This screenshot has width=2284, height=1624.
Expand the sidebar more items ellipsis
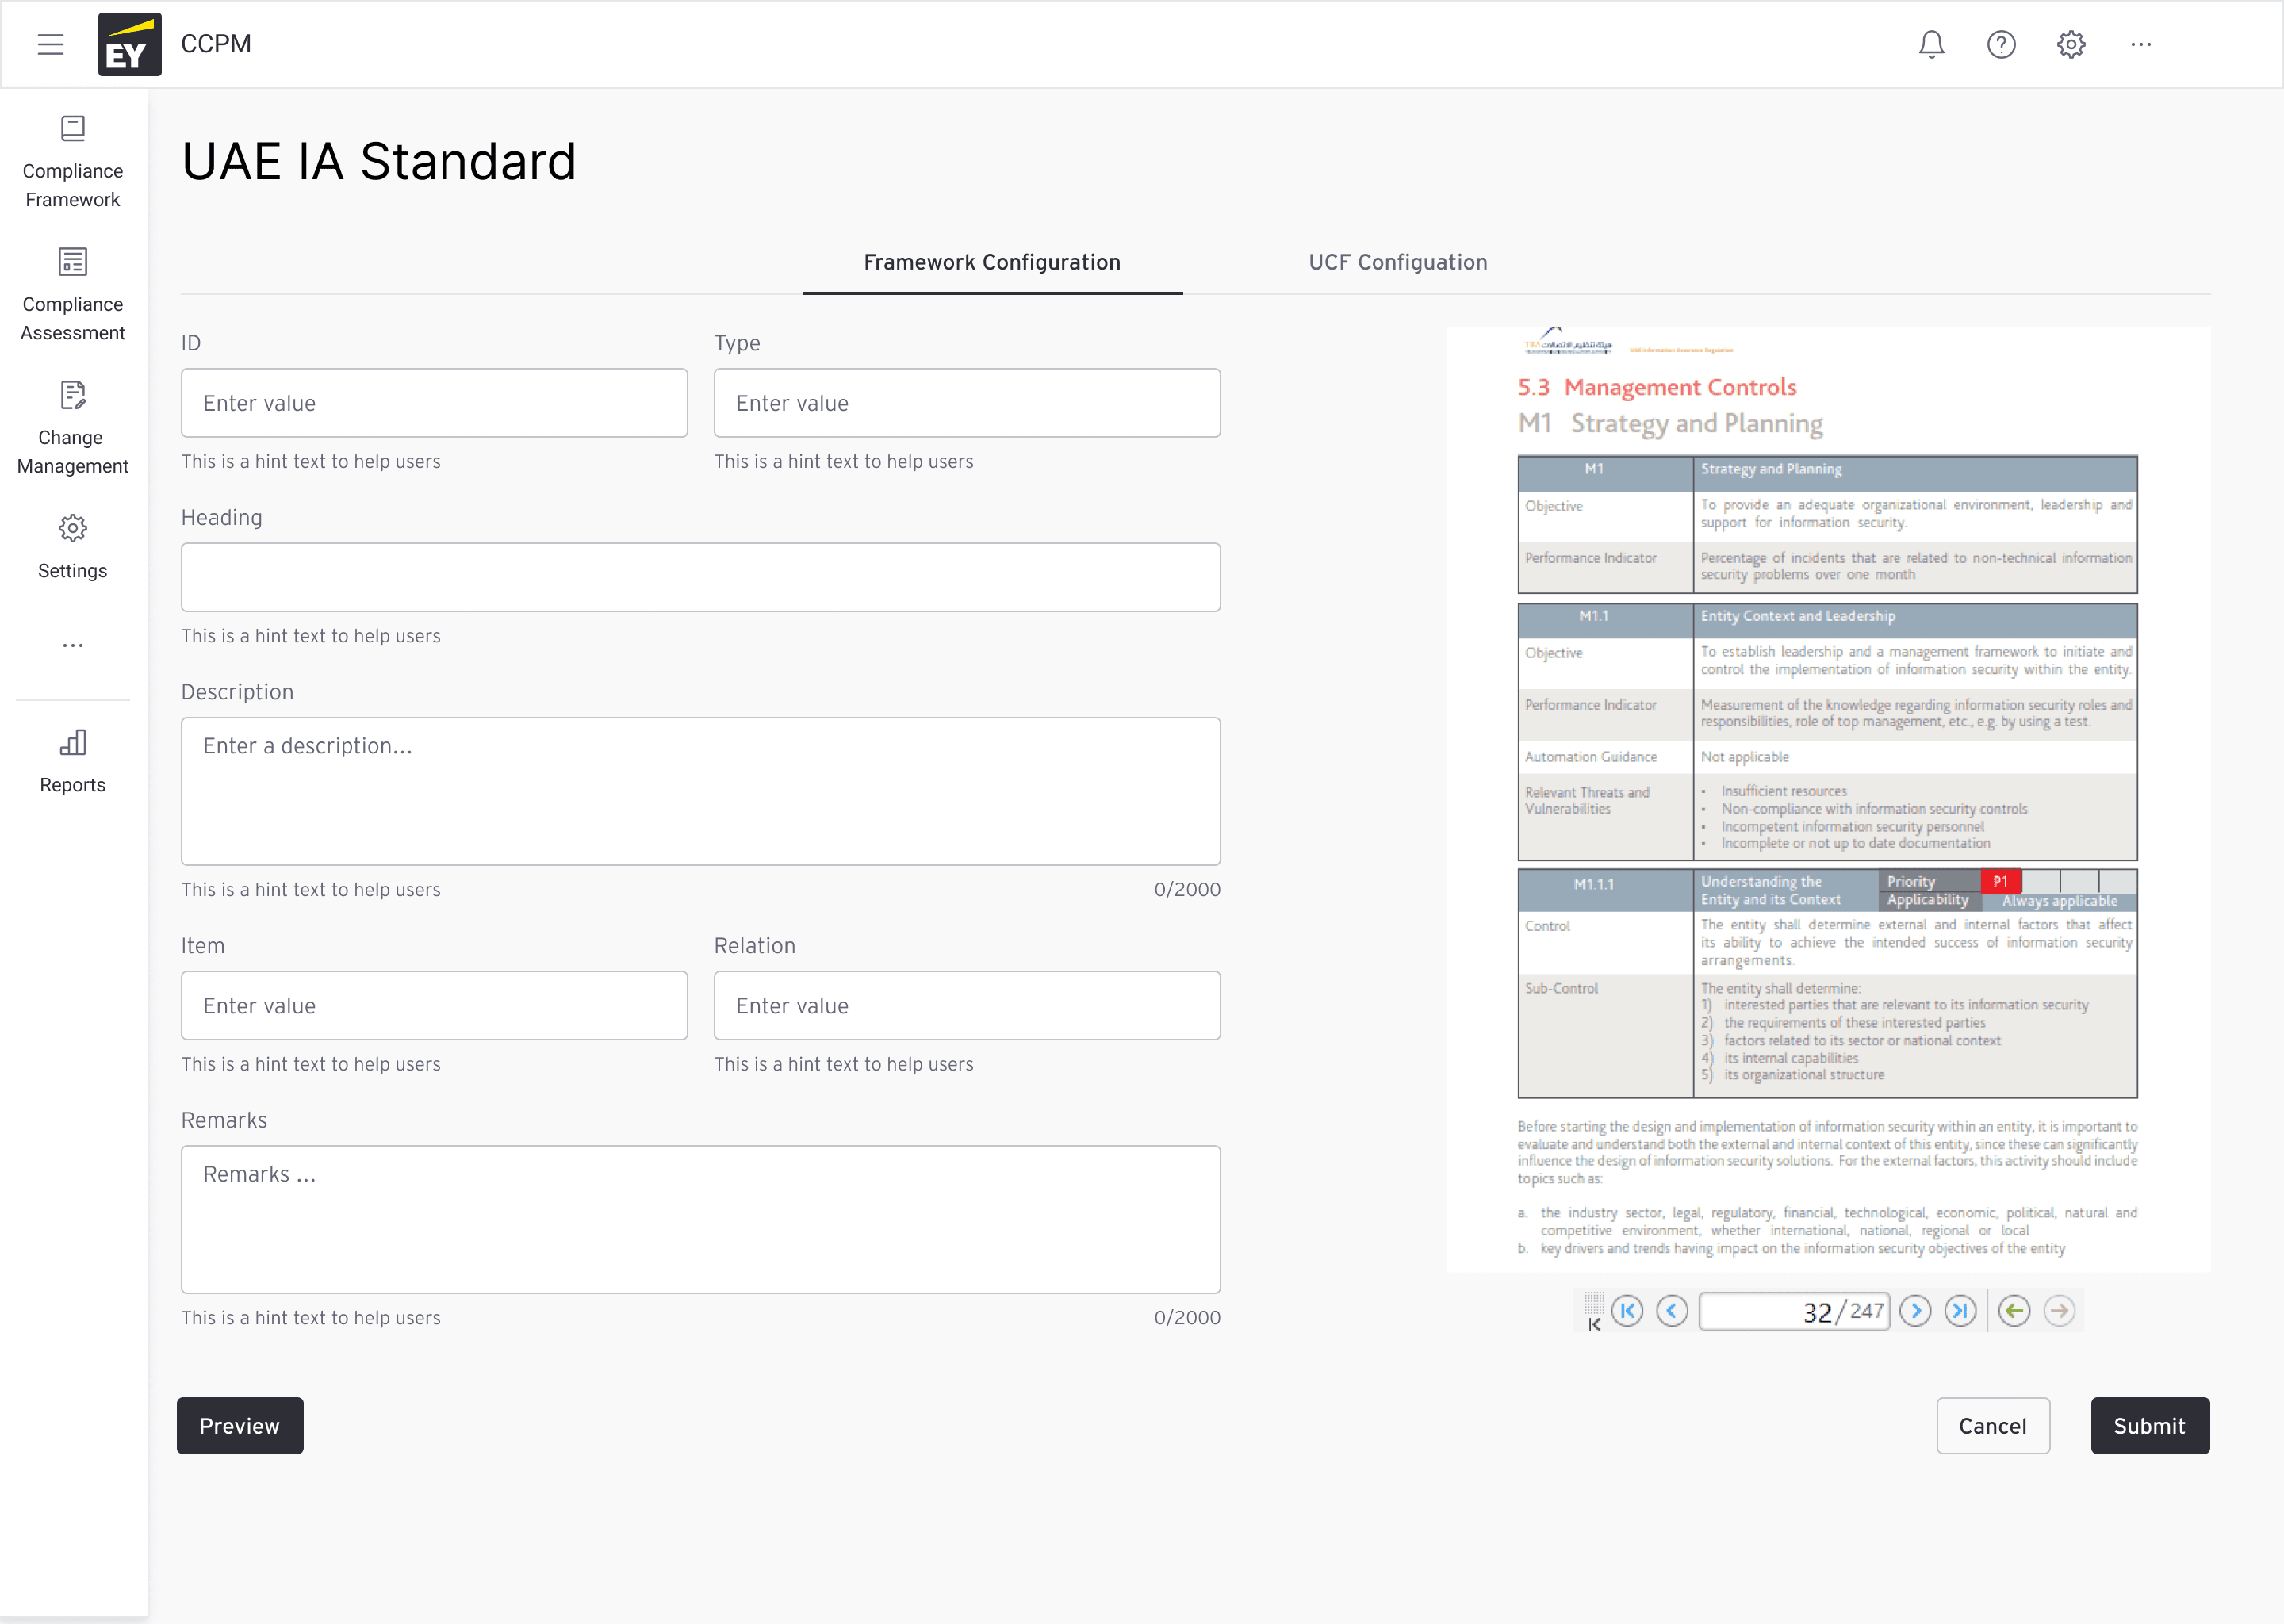click(x=72, y=646)
